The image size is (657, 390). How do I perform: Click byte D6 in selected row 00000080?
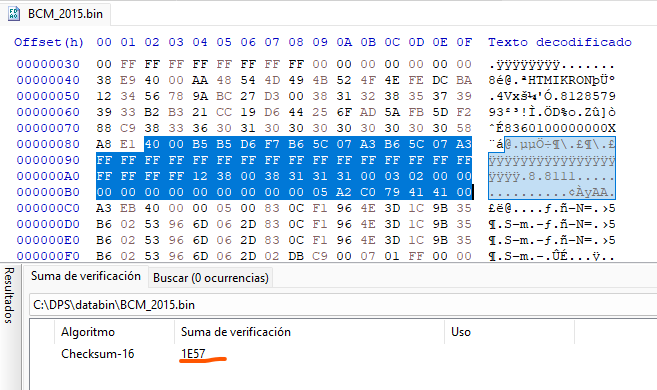[x=248, y=144]
